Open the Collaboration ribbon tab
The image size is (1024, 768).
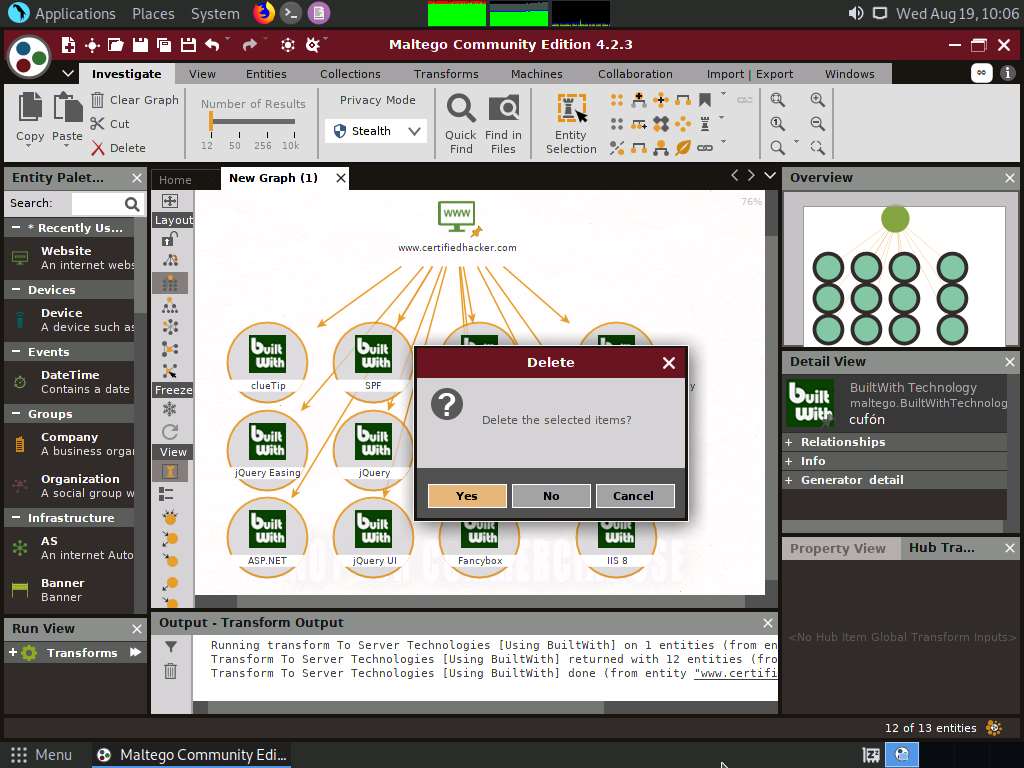tap(635, 74)
